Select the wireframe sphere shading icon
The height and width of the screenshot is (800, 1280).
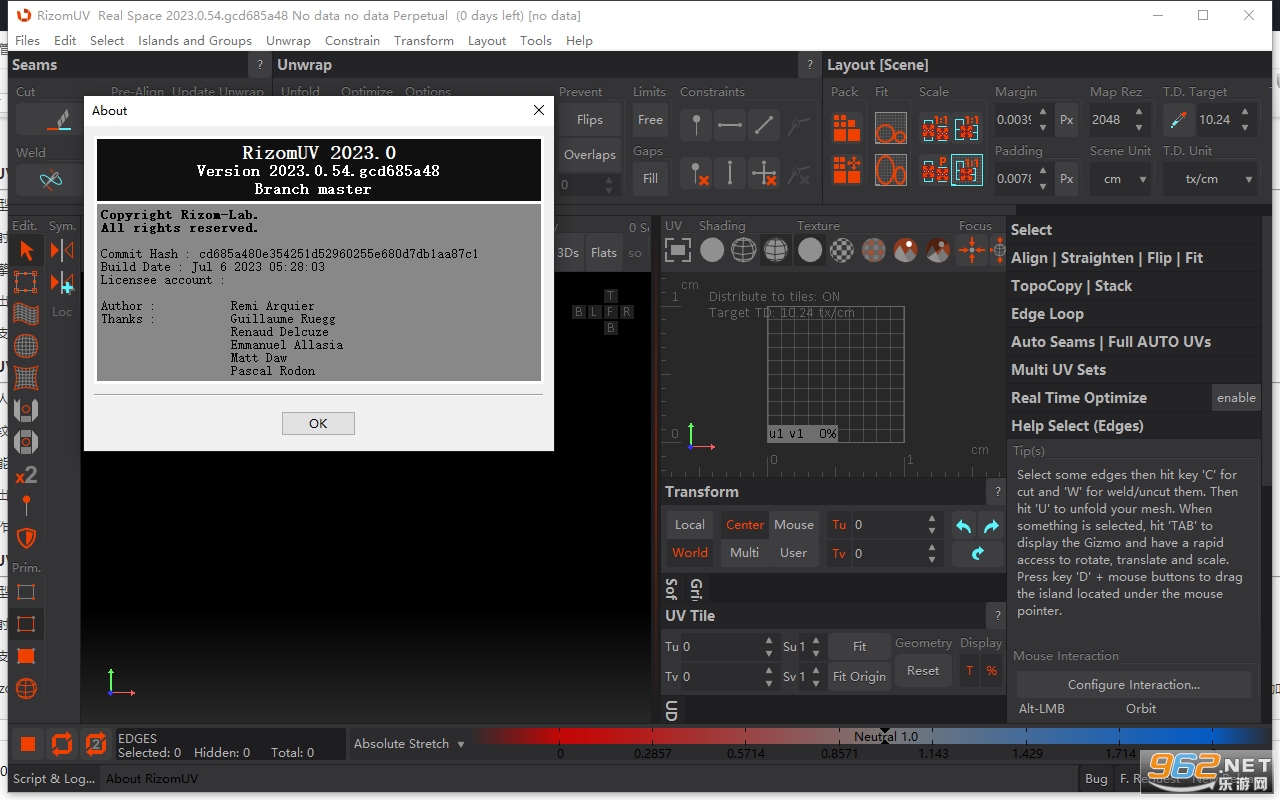(x=743, y=250)
